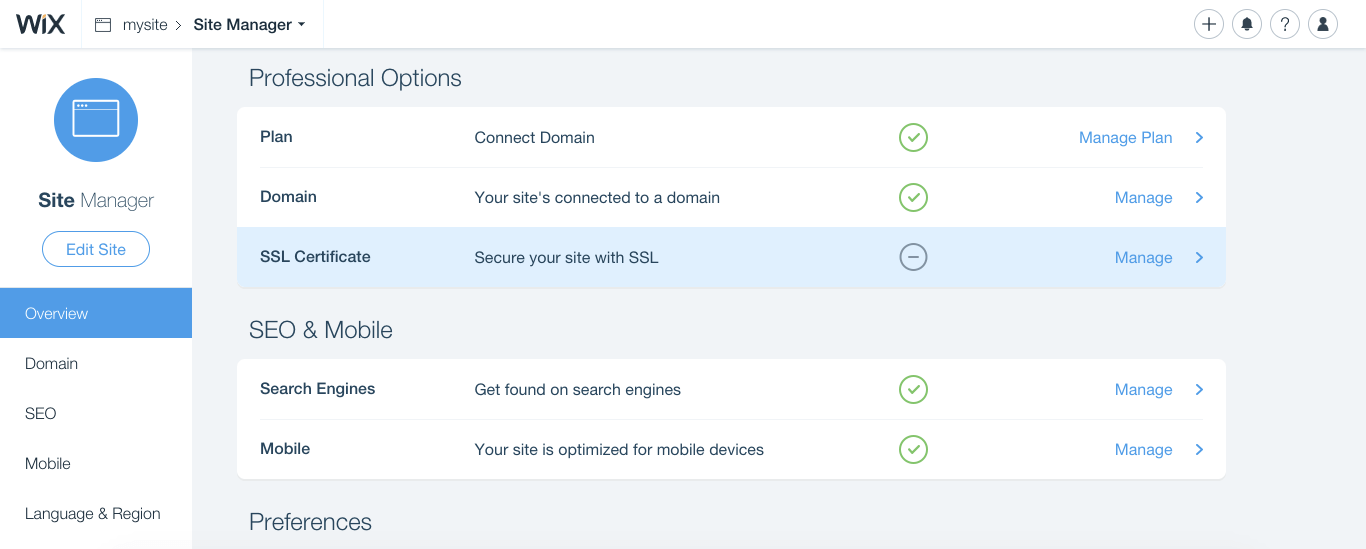Click the plus icon in top bar
The image size is (1366, 549).
(1209, 24)
